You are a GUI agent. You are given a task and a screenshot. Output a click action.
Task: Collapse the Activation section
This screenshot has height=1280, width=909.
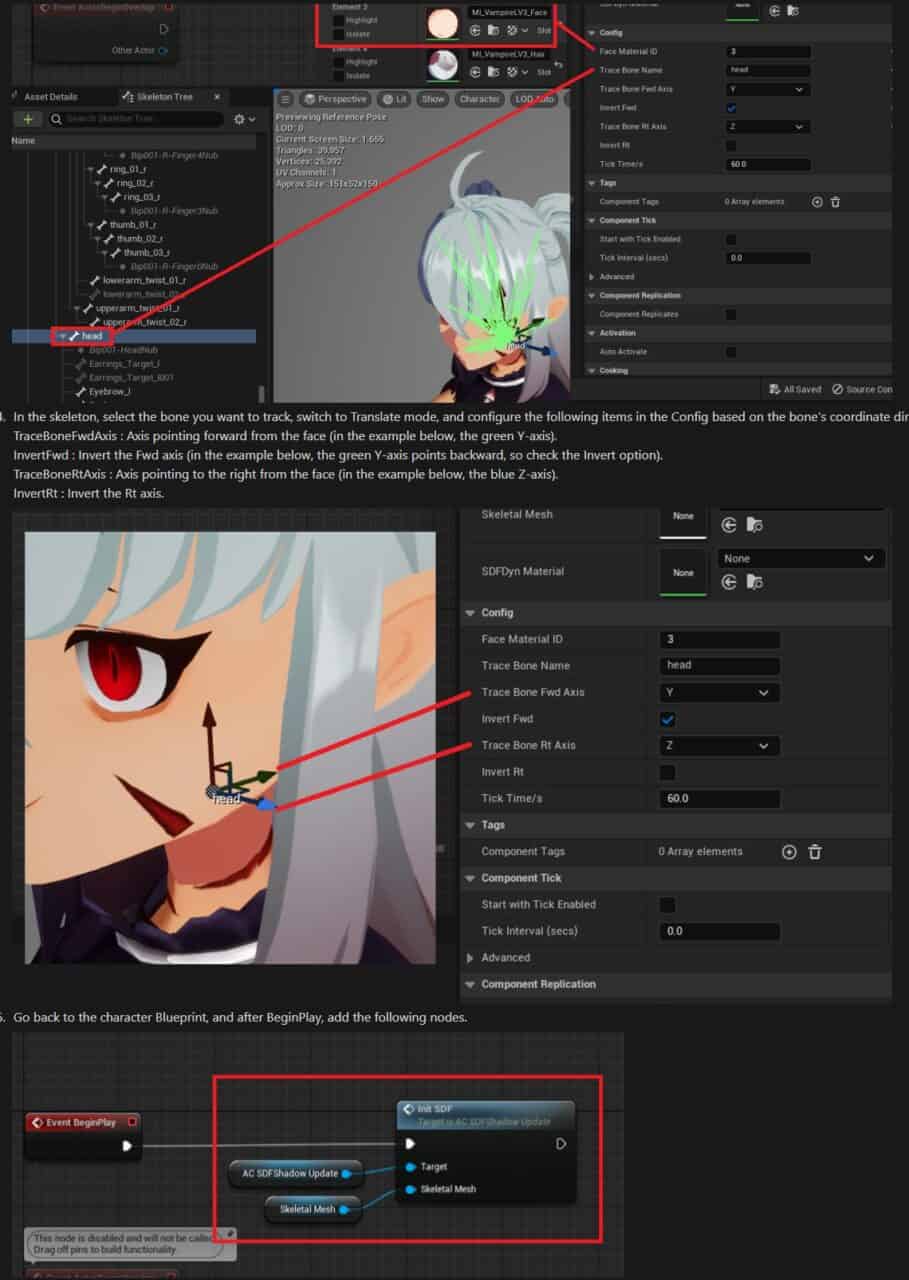coord(591,333)
